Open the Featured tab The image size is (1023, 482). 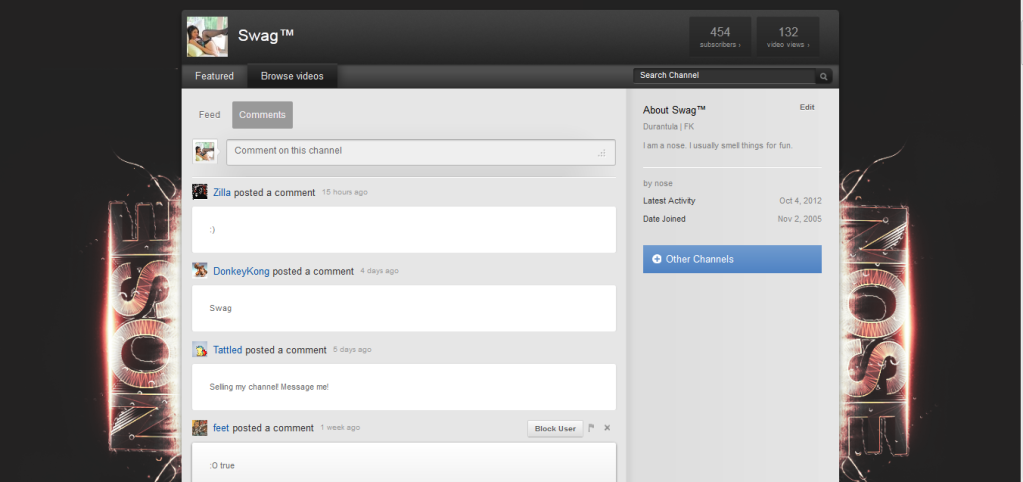[x=214, y=76]
